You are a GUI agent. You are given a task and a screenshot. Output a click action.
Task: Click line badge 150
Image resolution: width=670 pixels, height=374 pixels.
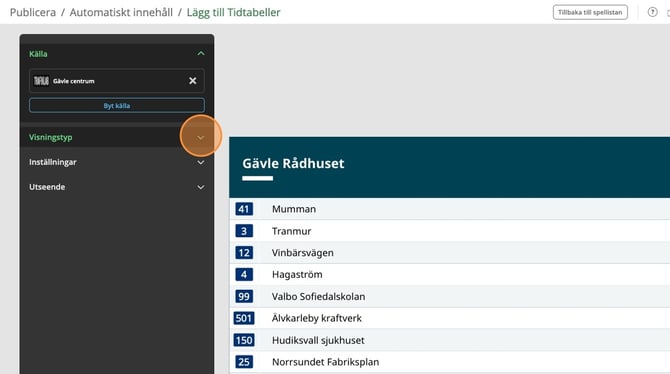244,340
